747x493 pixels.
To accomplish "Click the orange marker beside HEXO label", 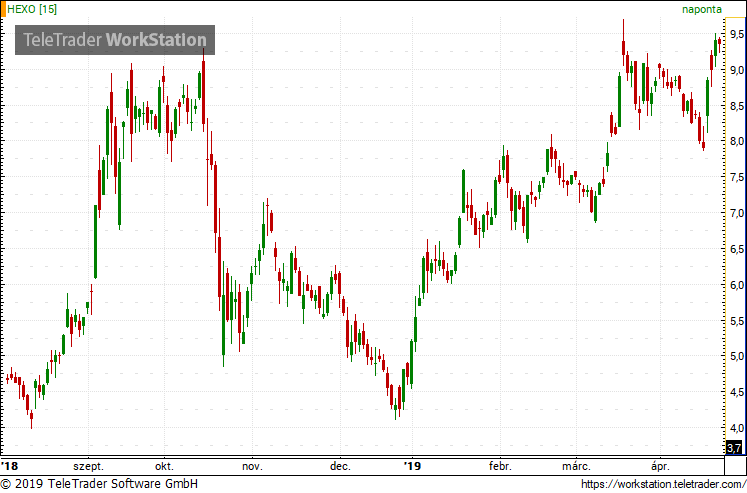I will pos(3,9).
